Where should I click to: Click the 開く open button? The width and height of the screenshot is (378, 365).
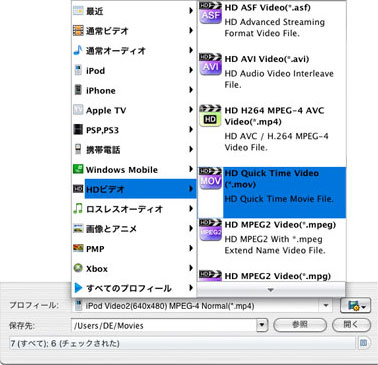pos(351,325)
